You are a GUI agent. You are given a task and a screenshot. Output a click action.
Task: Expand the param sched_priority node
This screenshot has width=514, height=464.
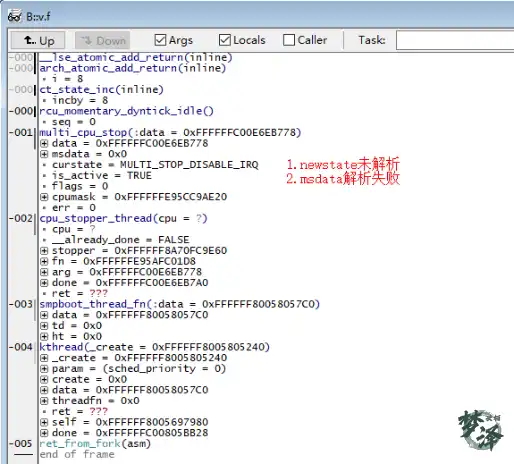click(x=44, y=369)
